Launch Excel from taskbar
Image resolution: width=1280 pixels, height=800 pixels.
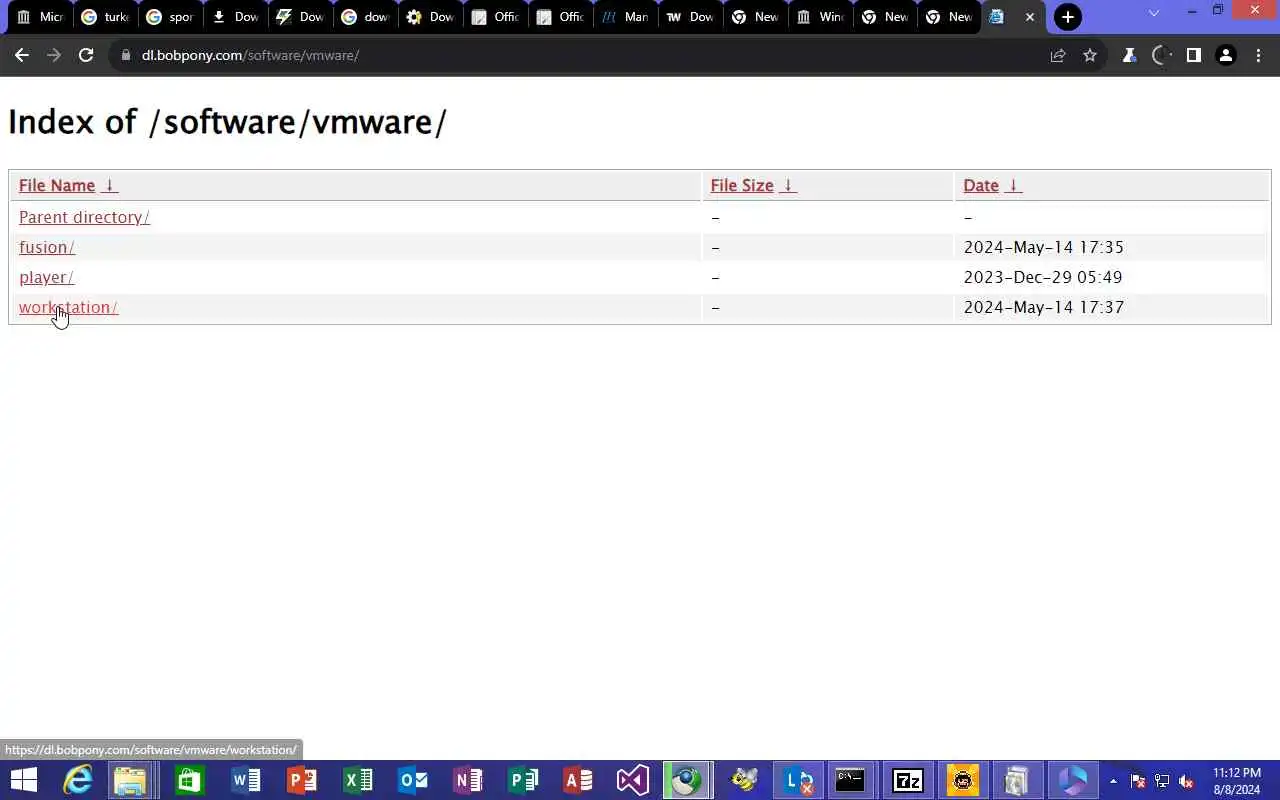pos(357,780)
